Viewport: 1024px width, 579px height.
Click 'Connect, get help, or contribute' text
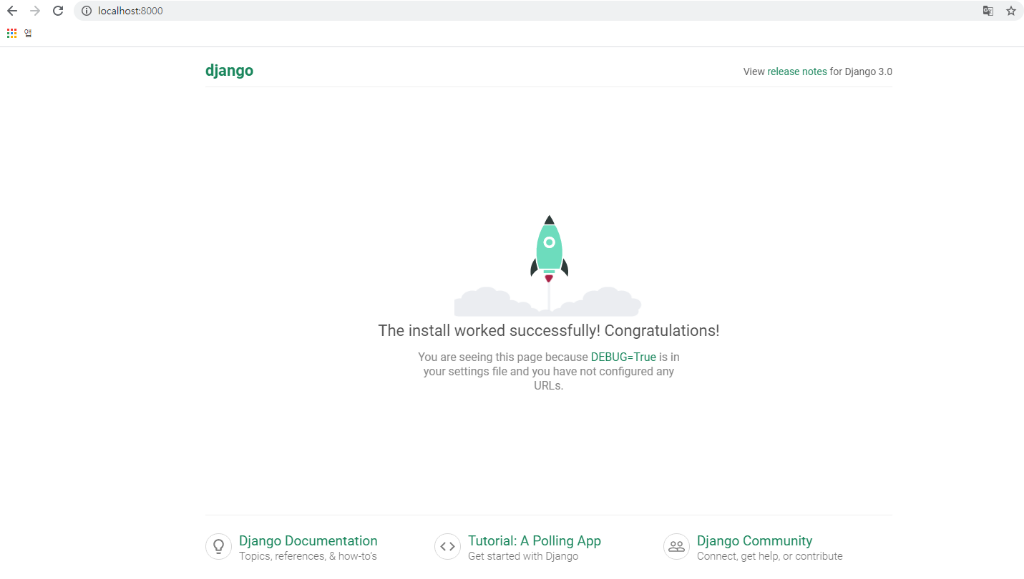coord(769,557)
